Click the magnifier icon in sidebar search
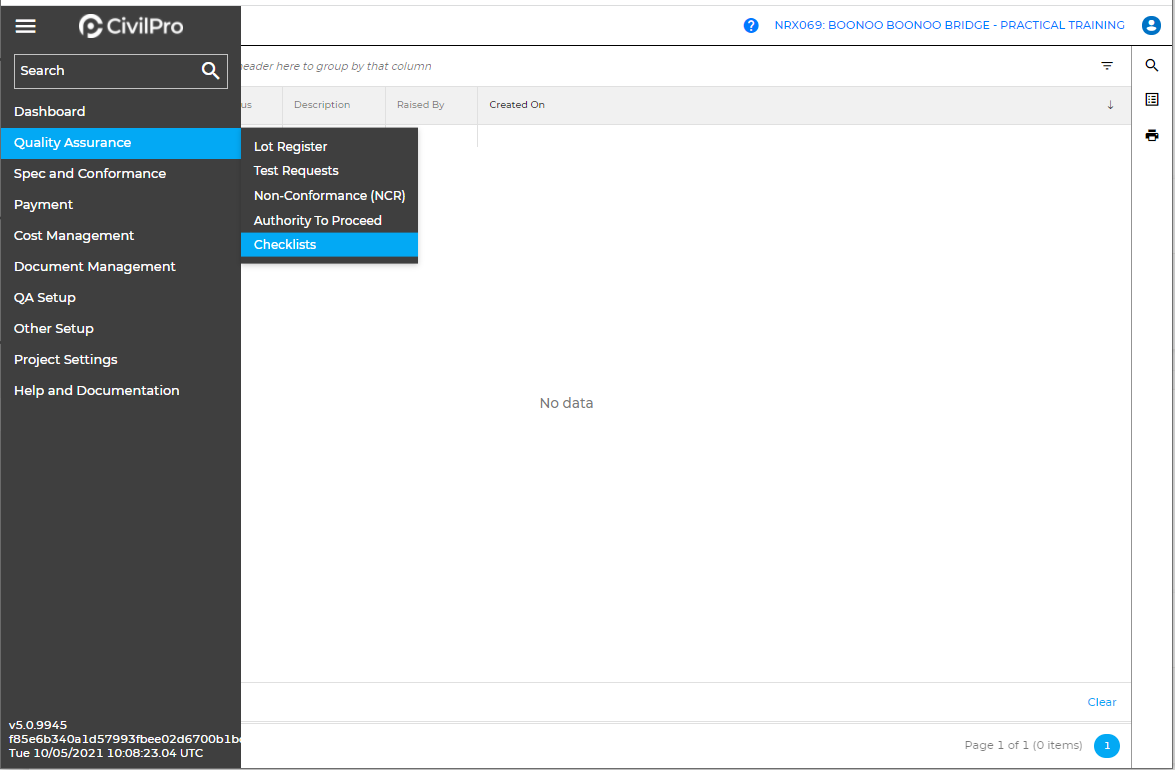 coord(210,71)
